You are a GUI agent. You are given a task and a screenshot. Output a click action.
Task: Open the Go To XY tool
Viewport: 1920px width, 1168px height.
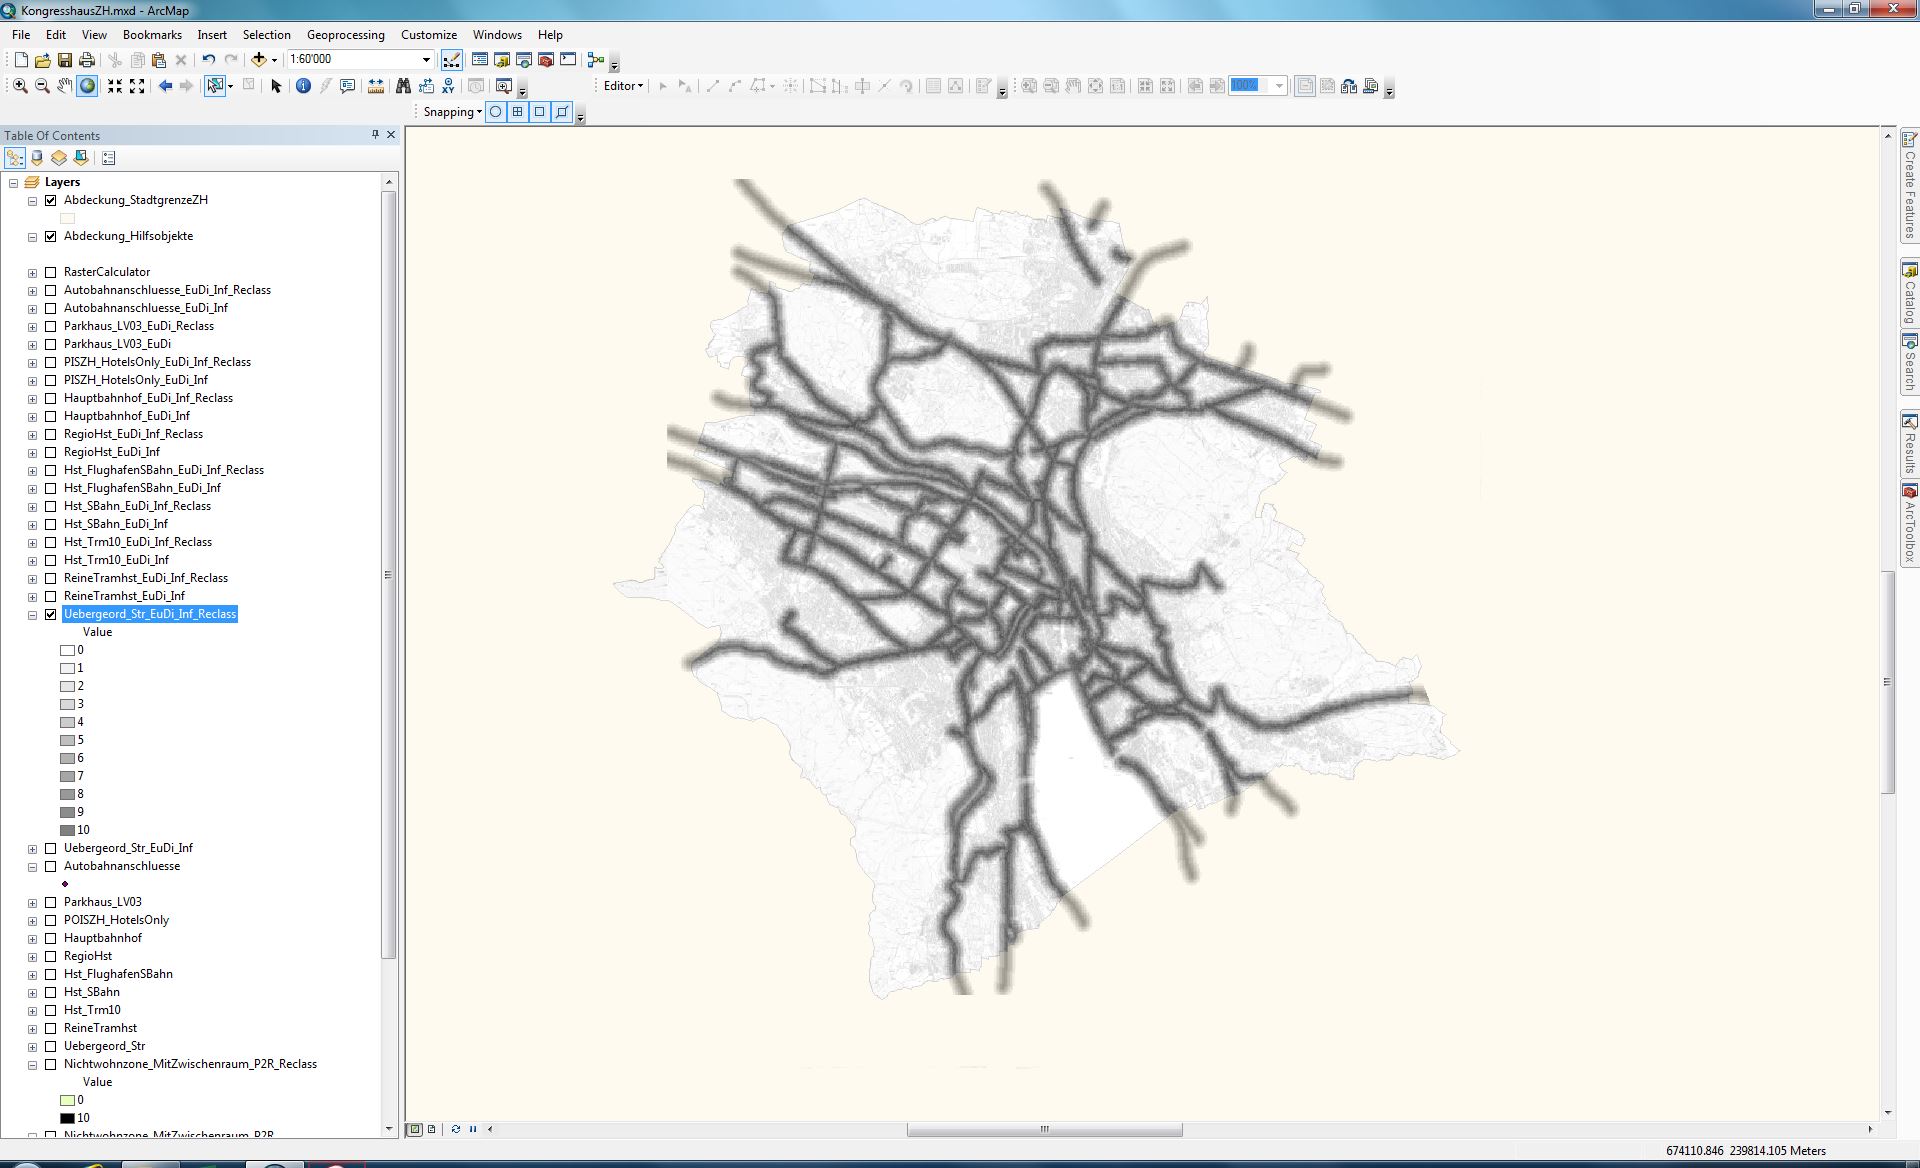coord(448,86)
